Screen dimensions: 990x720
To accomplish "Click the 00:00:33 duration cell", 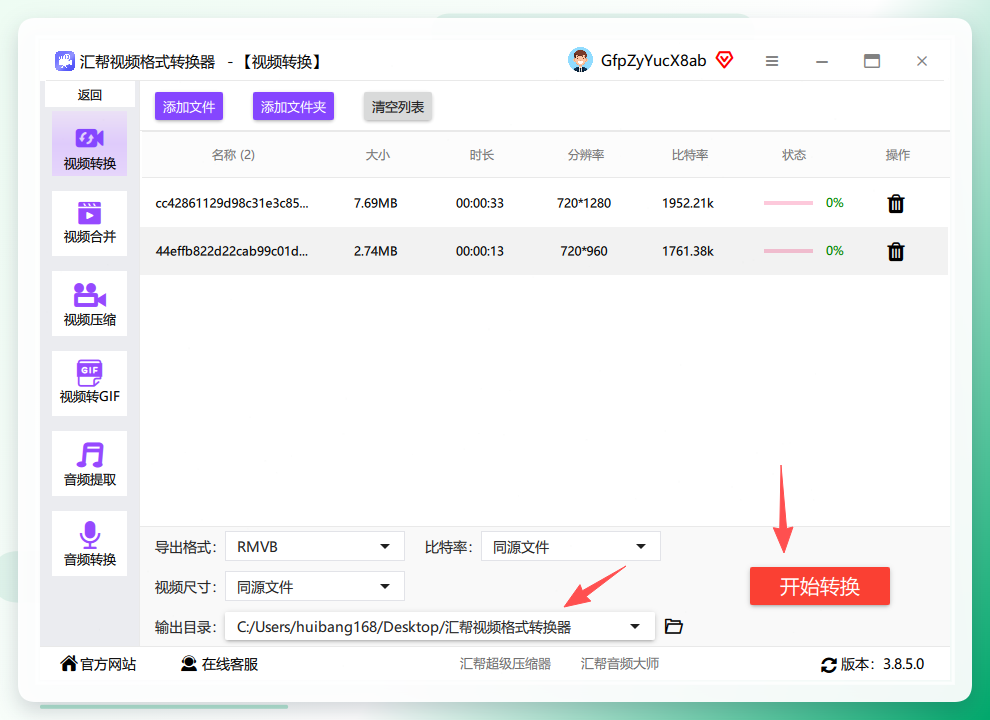I will pos(480,203).
